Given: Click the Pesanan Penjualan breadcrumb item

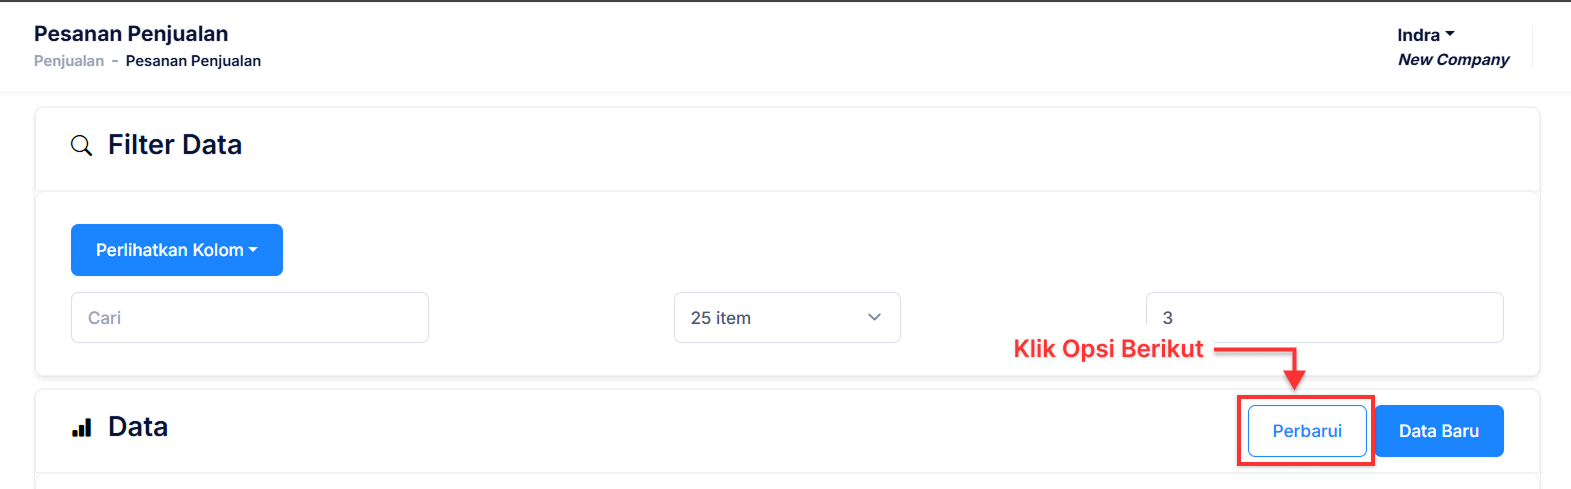Looking at the screenshot, I should [193, 61].
